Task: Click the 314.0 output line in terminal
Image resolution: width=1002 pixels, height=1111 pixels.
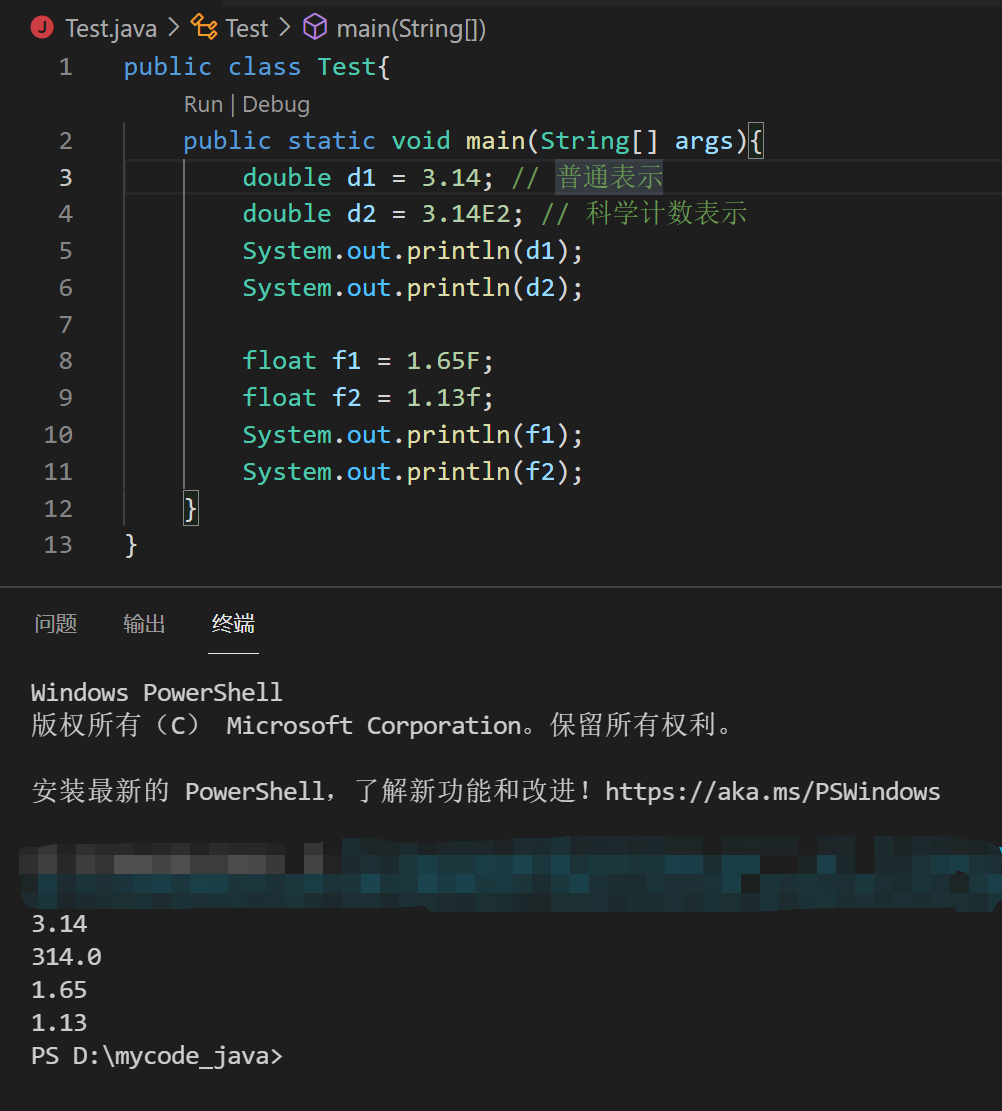Action: click(x=66, y=957)
